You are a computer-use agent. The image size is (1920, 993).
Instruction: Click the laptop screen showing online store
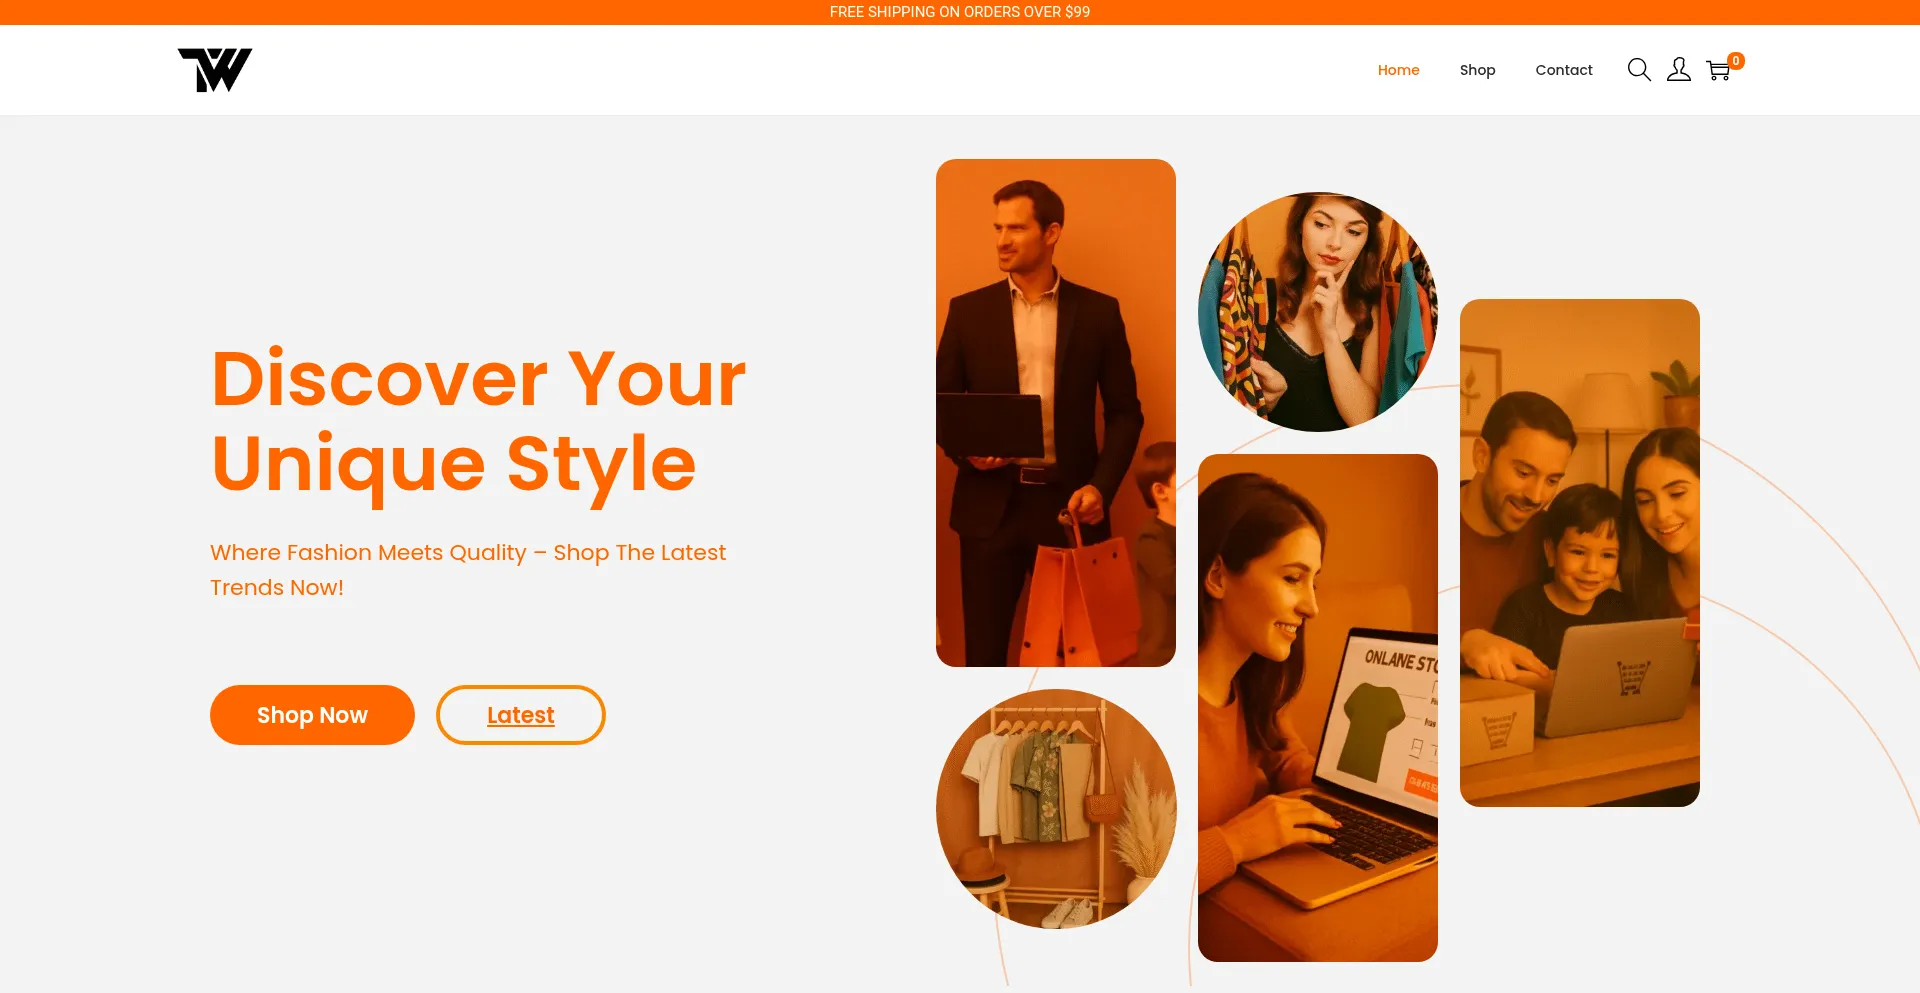[1385, 715]
